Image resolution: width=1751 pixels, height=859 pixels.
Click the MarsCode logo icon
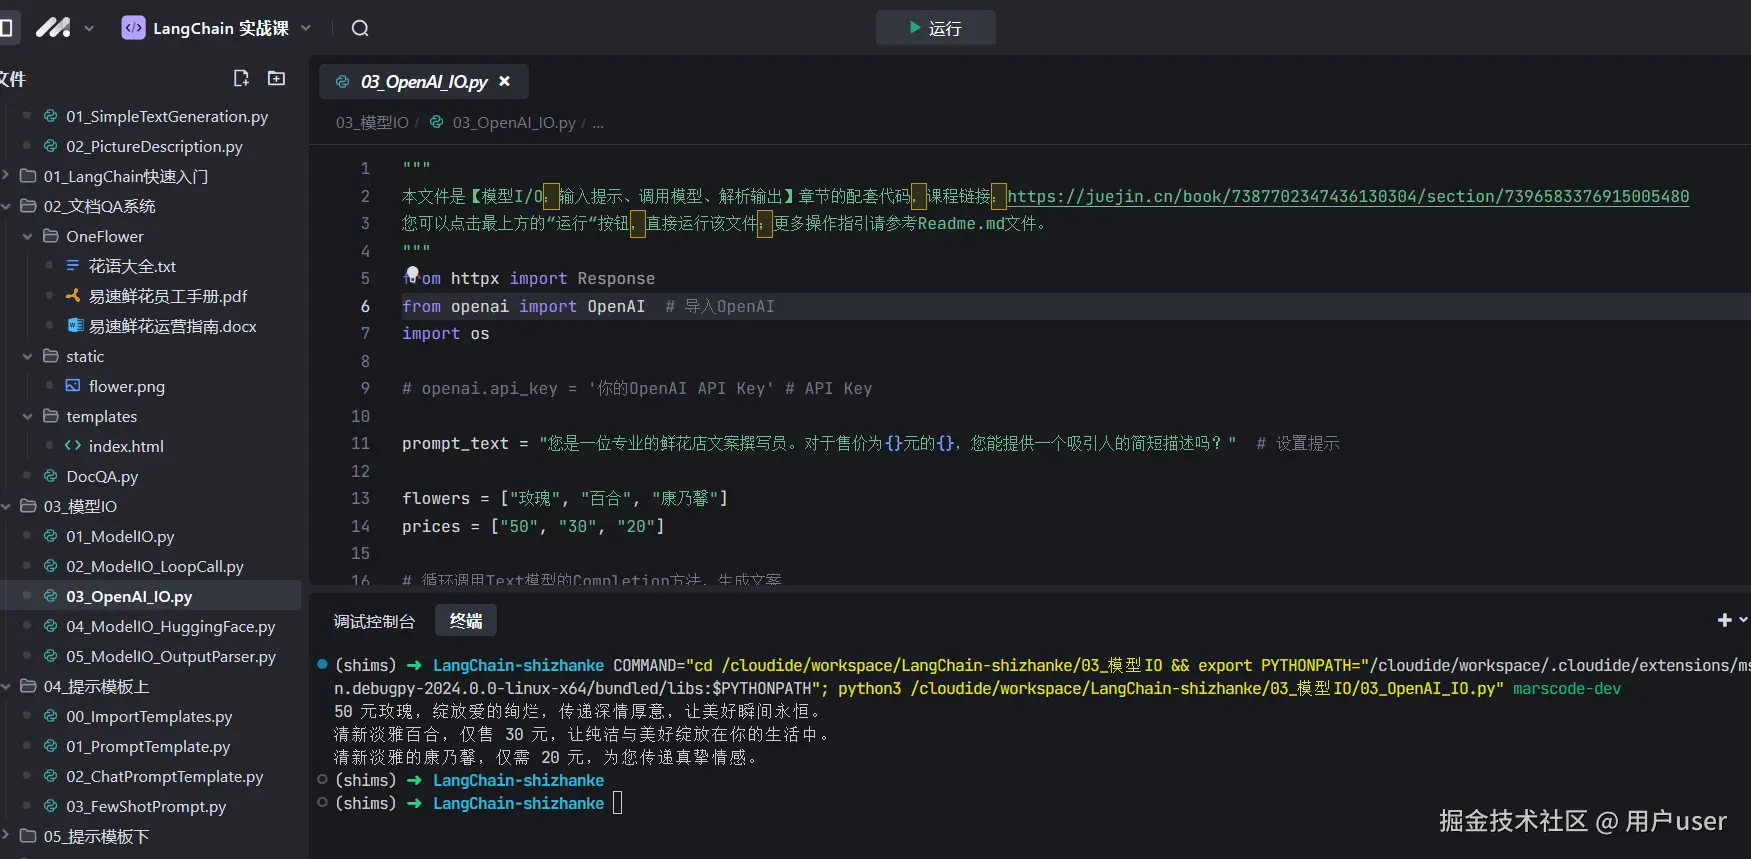(x=53, y=28)
